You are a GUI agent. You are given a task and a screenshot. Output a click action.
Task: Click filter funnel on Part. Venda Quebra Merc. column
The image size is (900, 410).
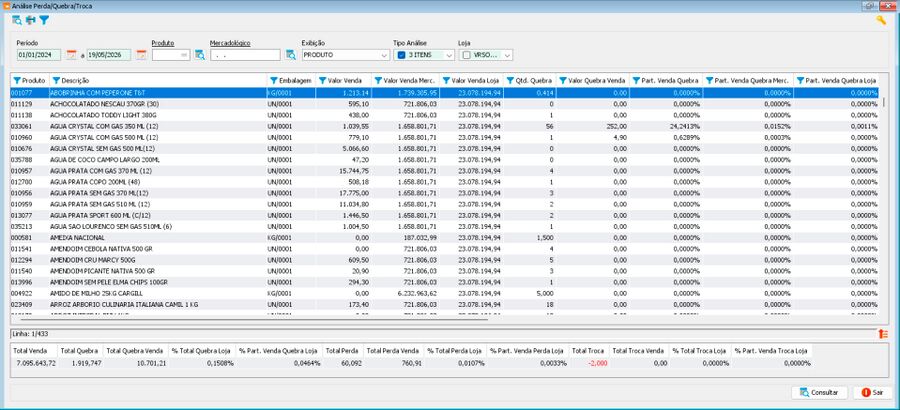click(709, 81)
